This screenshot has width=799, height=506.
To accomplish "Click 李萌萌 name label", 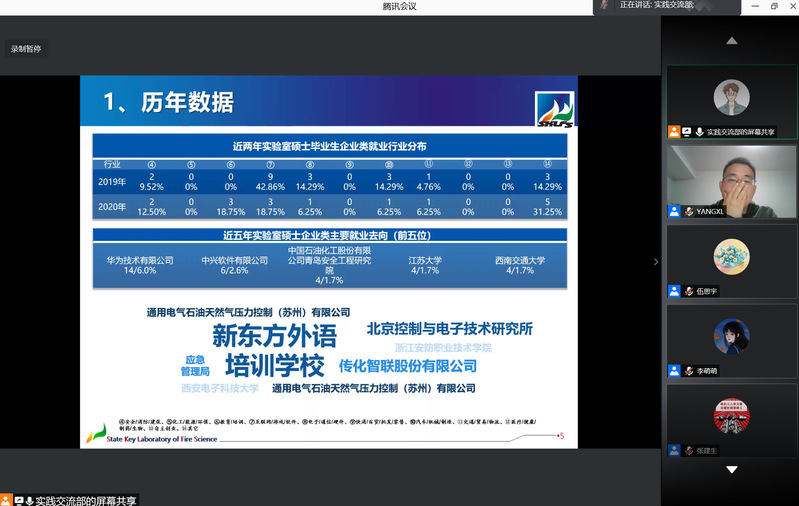I will [706, 371].
